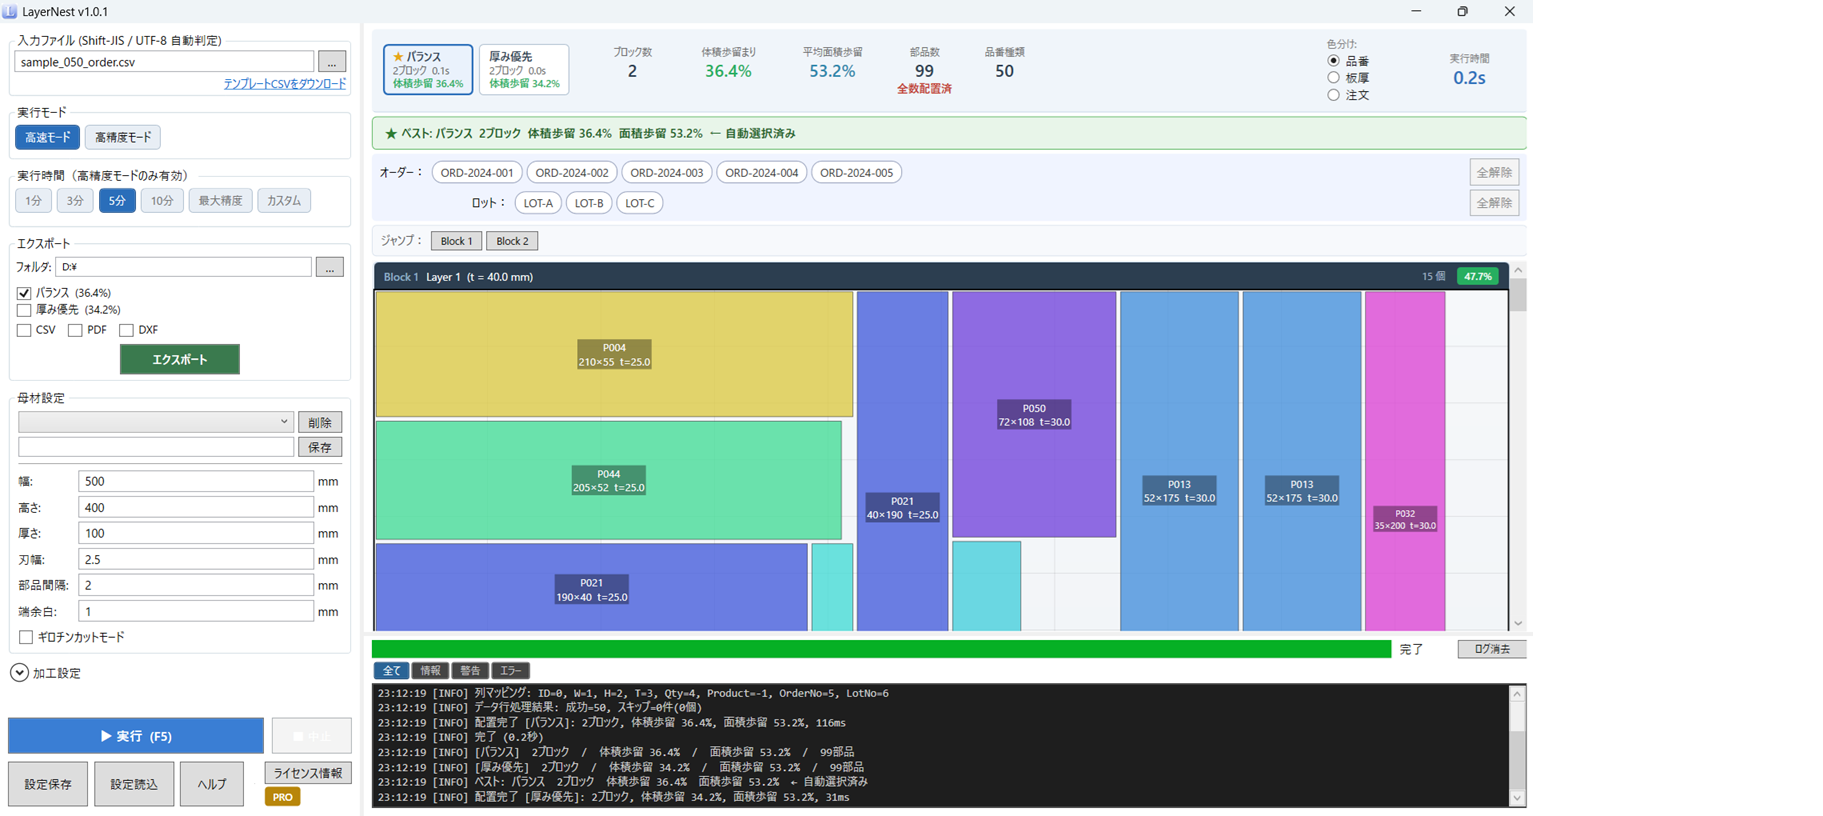This screenshot has width=1823, height=816.
Task: Filter by lot LOT-B
Action: (589, 203)
